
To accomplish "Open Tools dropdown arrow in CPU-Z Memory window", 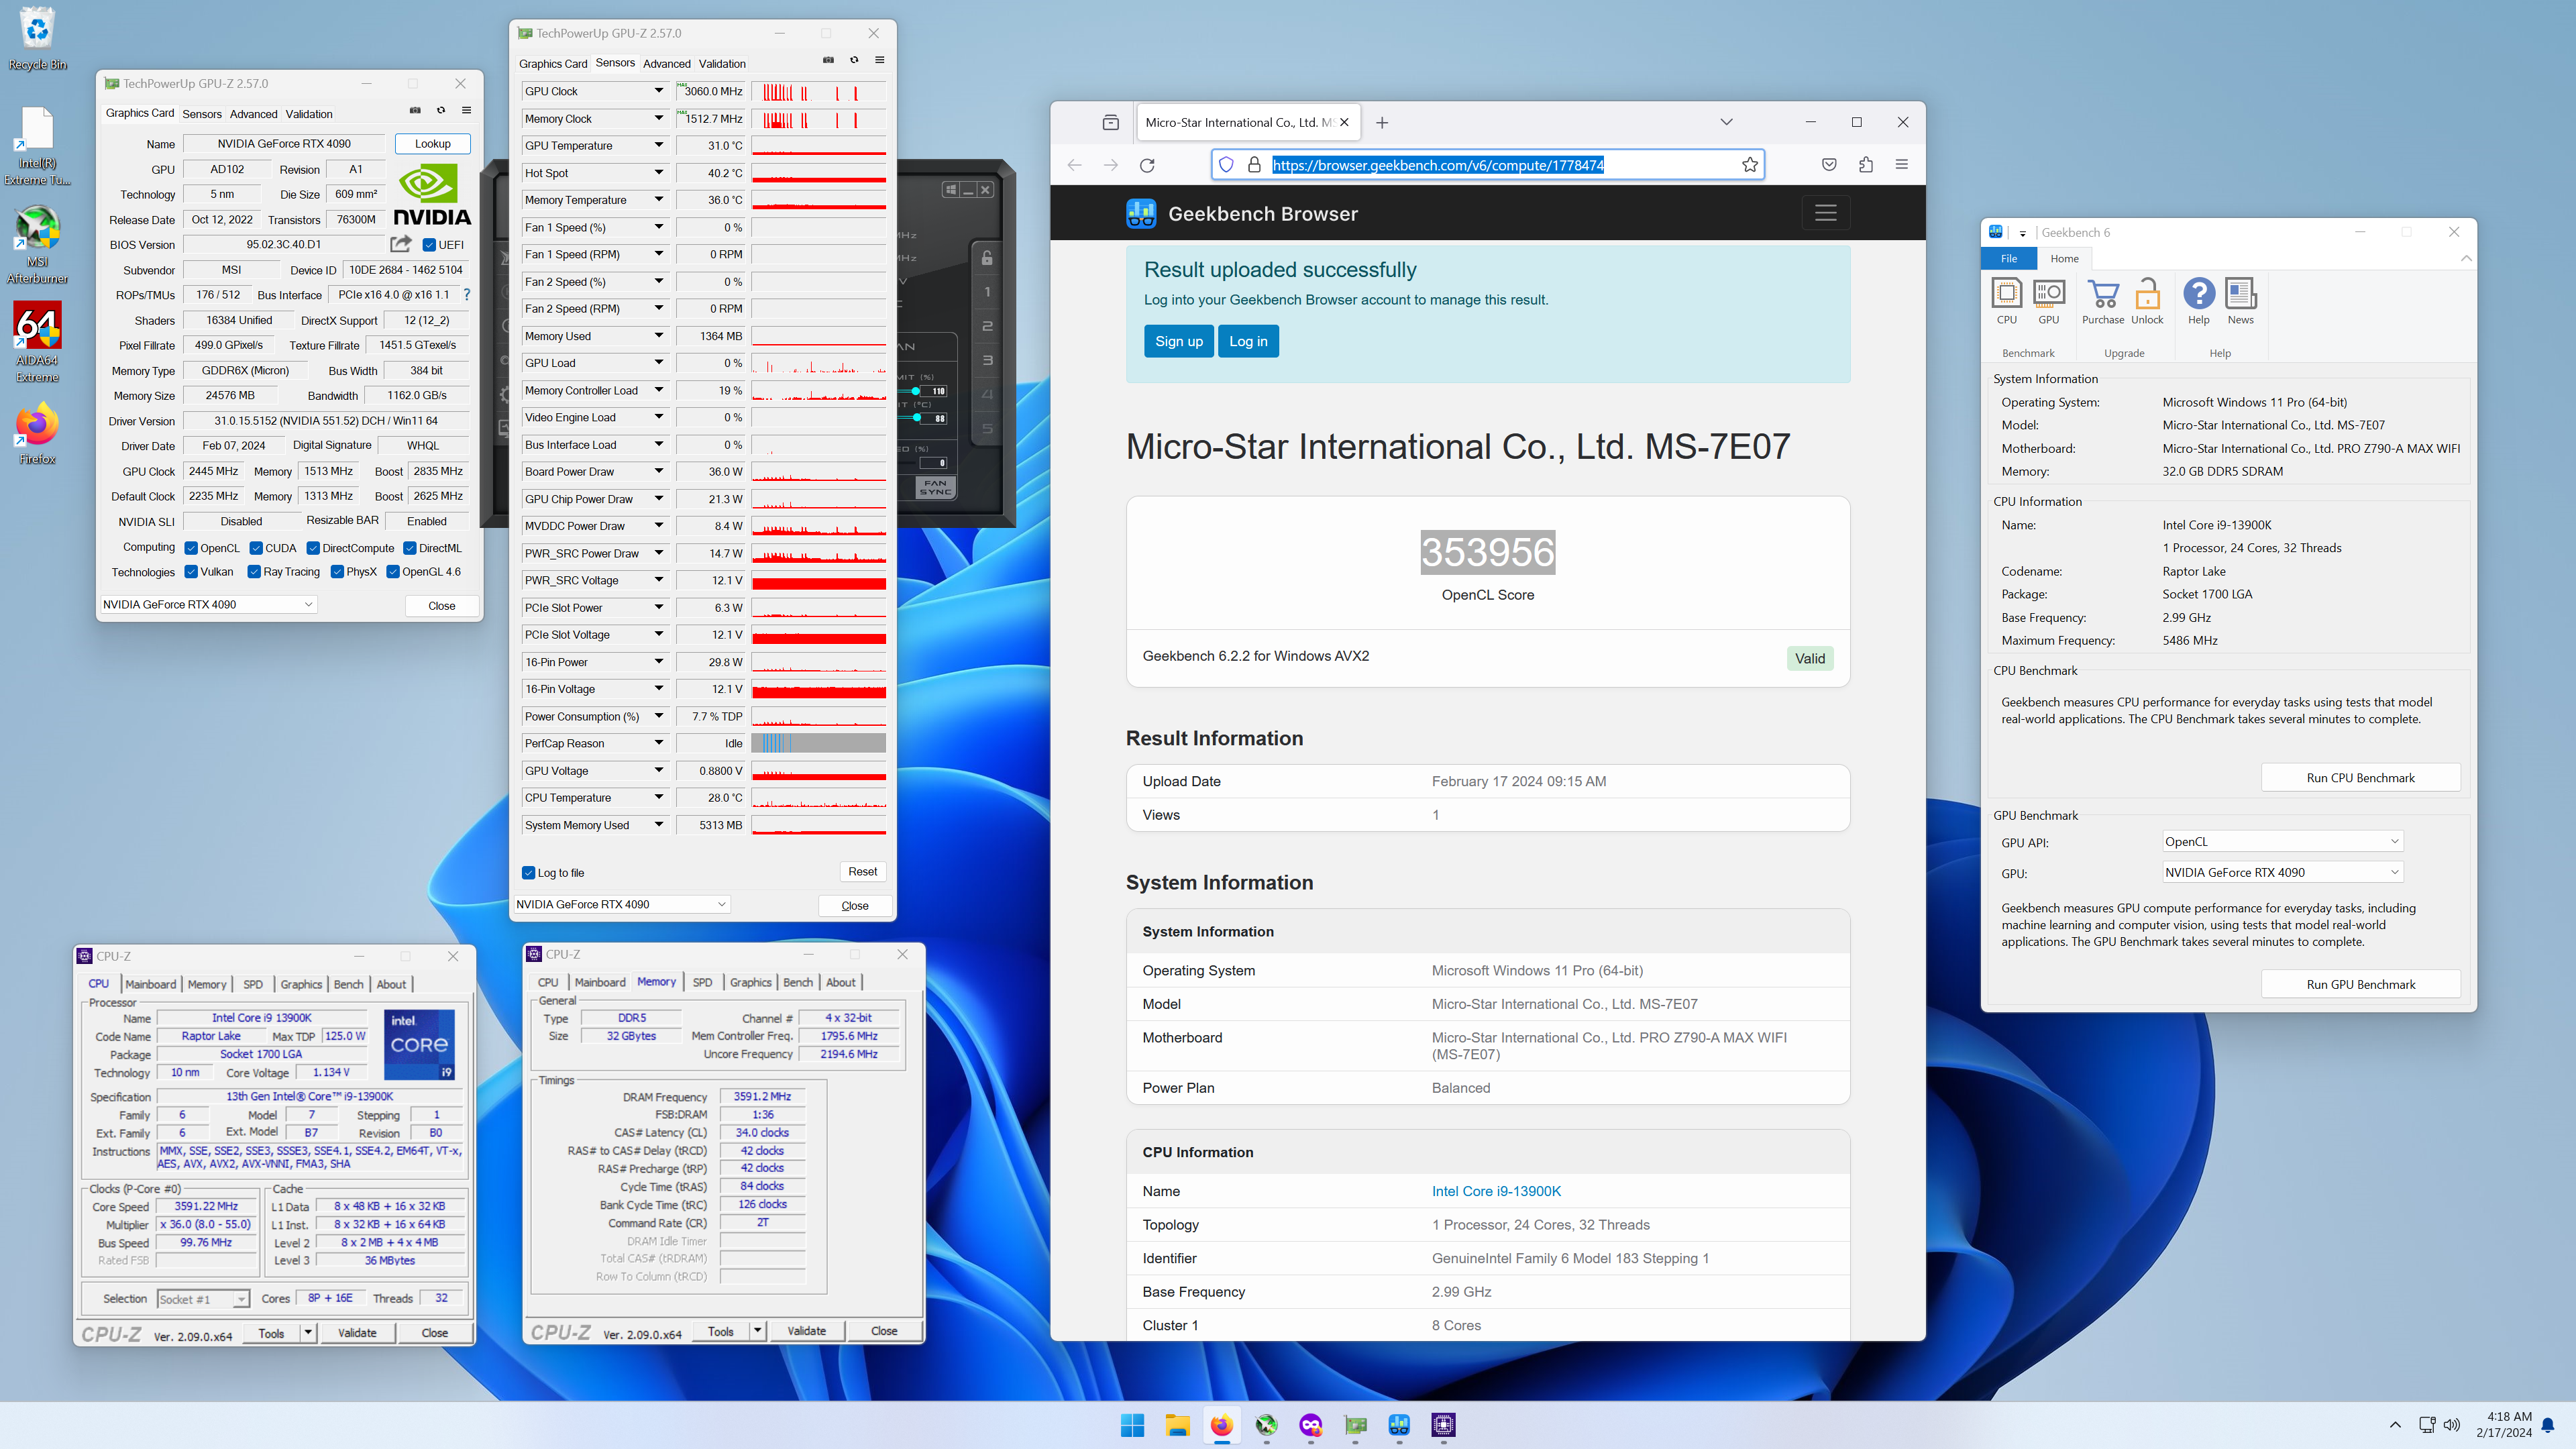I will tap(758, 1331).
